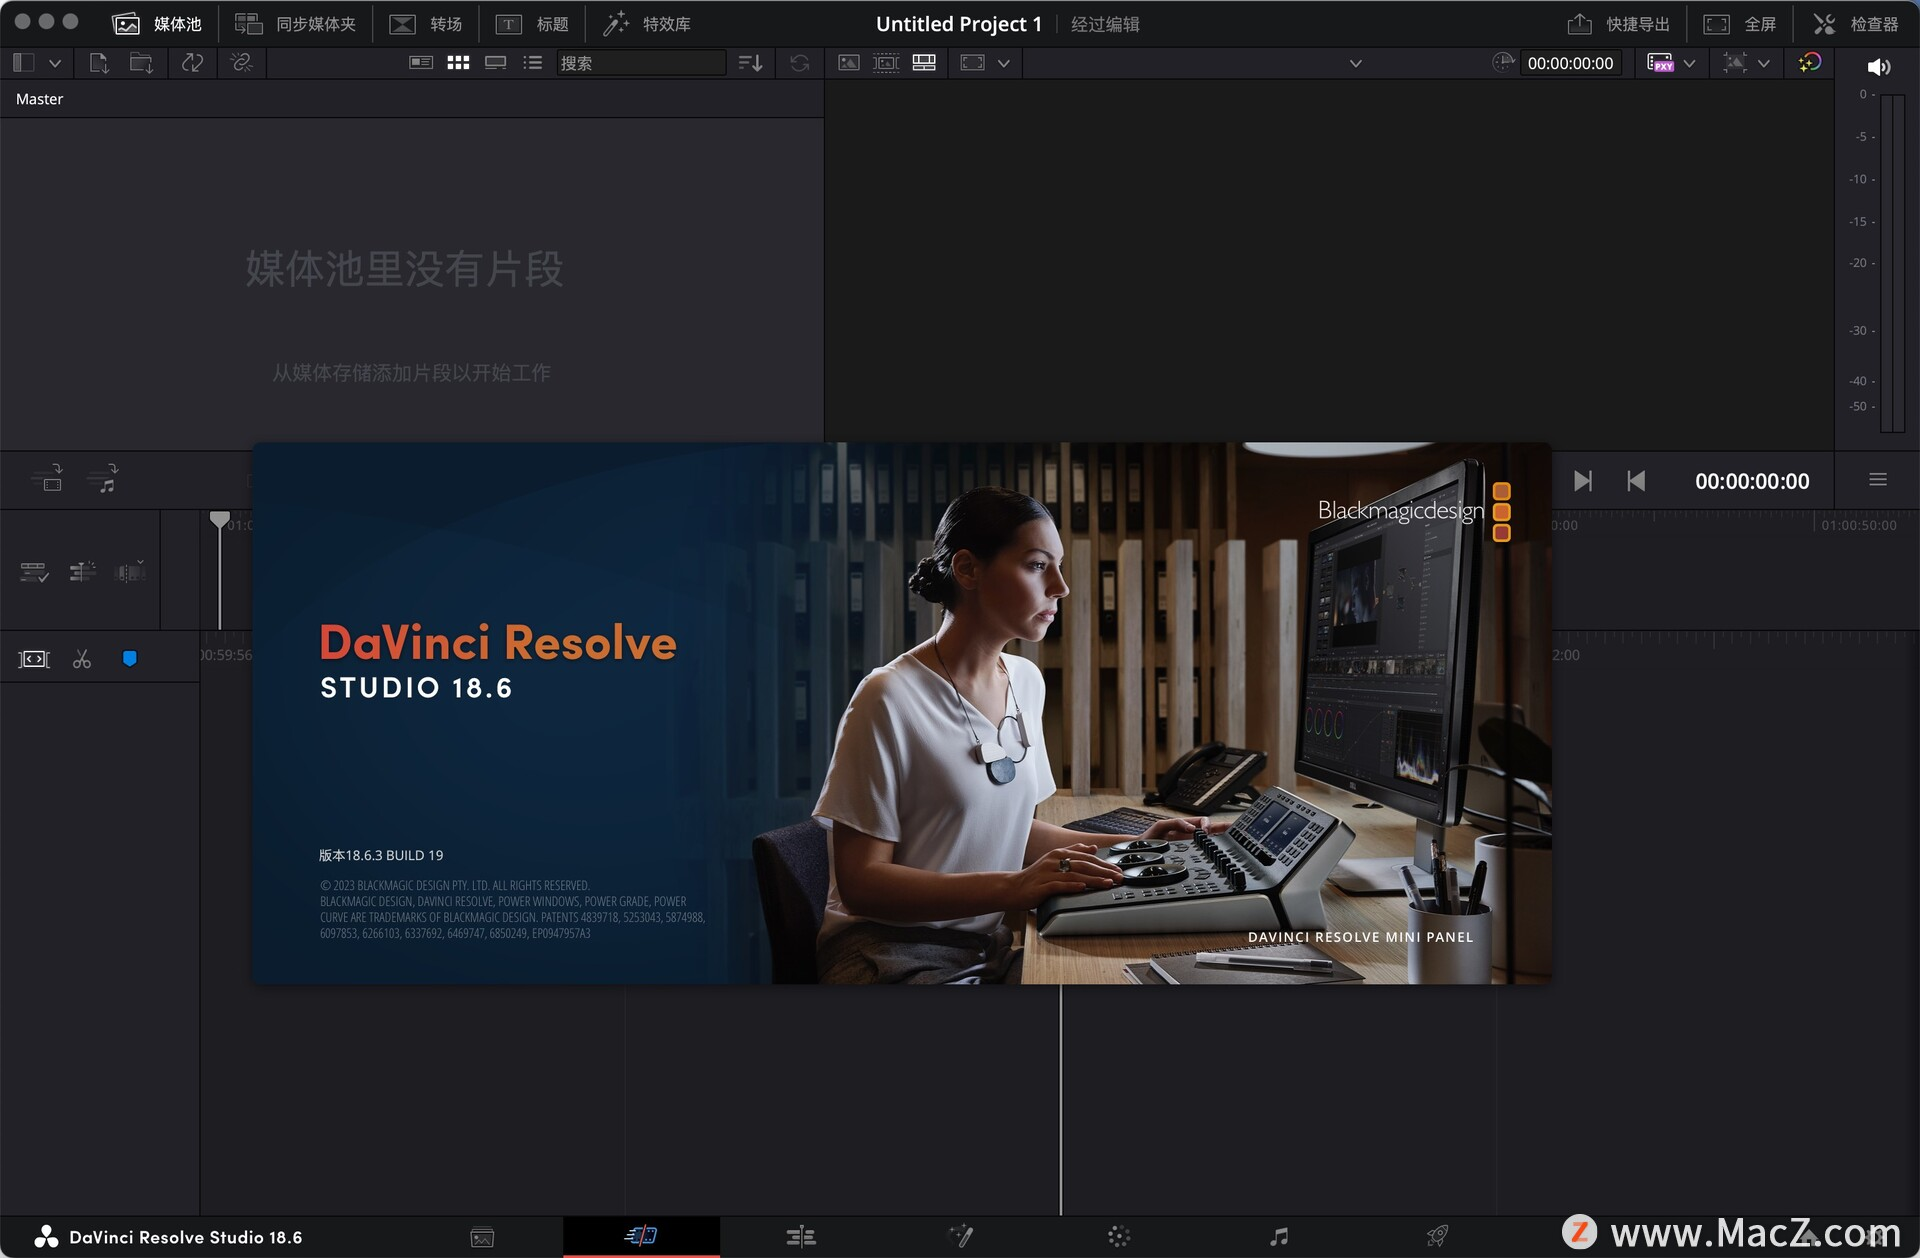Select the Split Clip scissors icon

pyautogui.click(x=82, y=659)
